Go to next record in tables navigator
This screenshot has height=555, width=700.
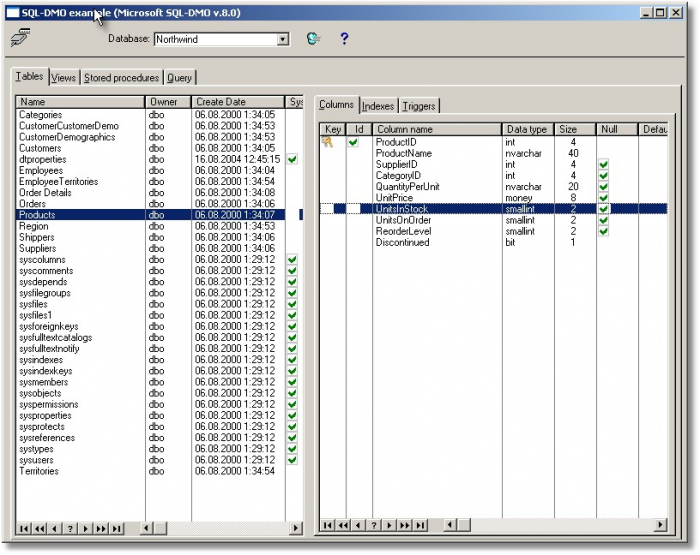click(x=85, y=529)
